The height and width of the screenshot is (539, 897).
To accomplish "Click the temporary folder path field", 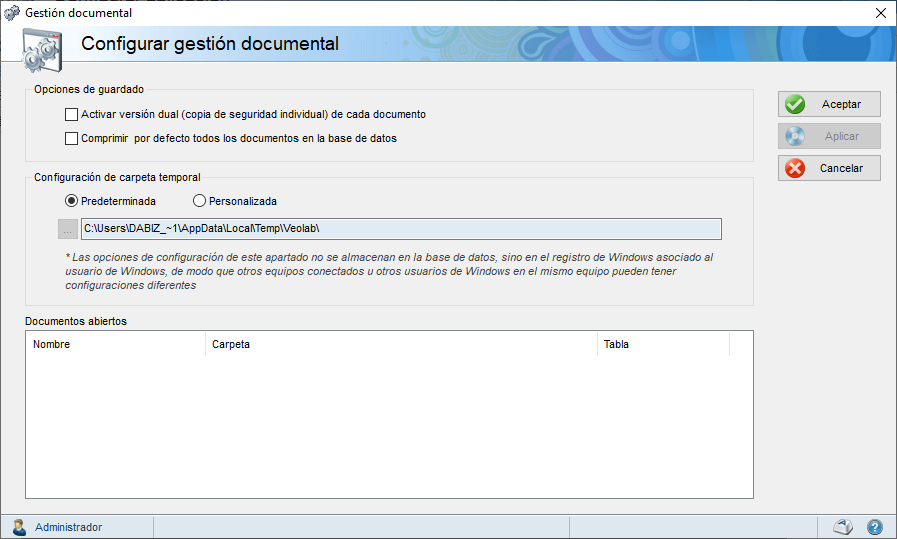I will (401, 229).
